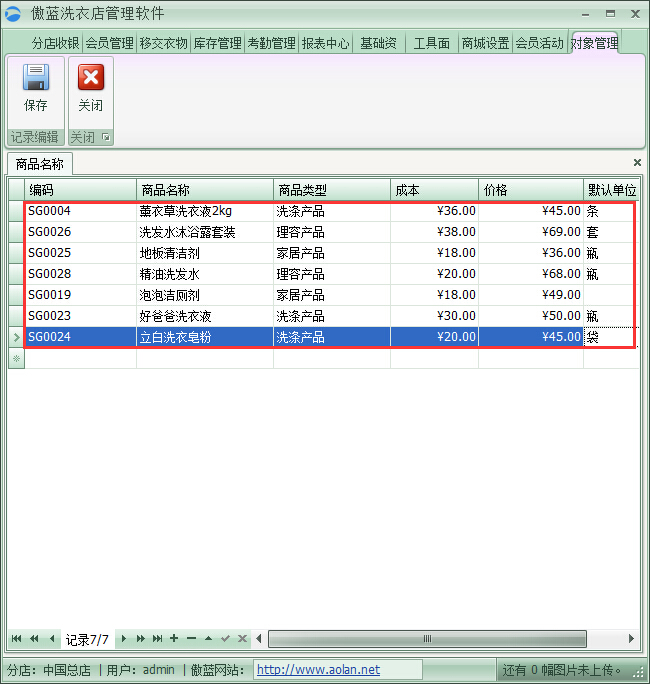
Task: Click horizontal scrollbar right arrow
Action: pyautogui.click(x=631, y=639)
